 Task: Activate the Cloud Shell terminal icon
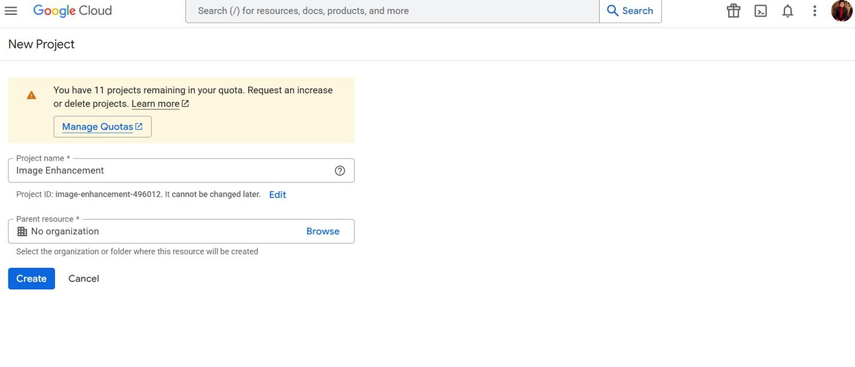click(761, 11)
